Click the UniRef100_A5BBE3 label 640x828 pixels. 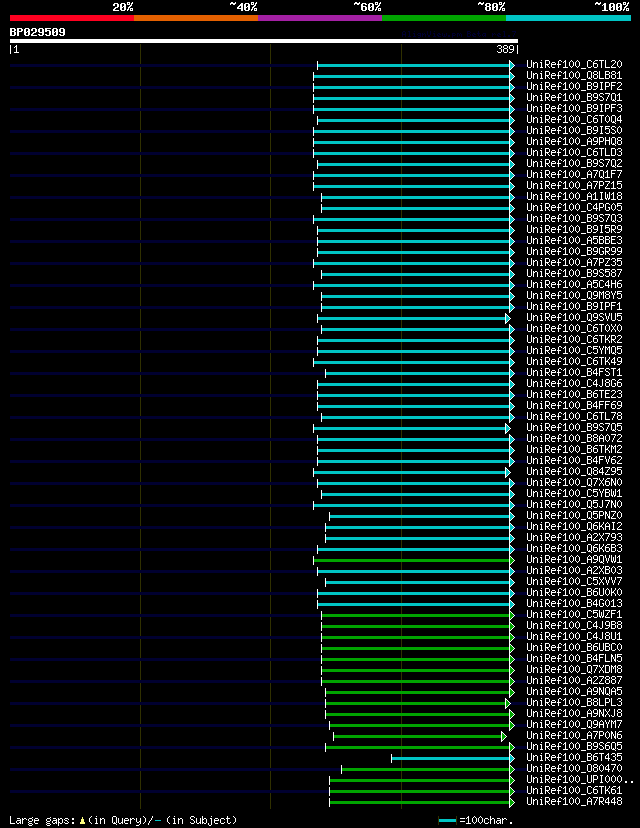574,240
